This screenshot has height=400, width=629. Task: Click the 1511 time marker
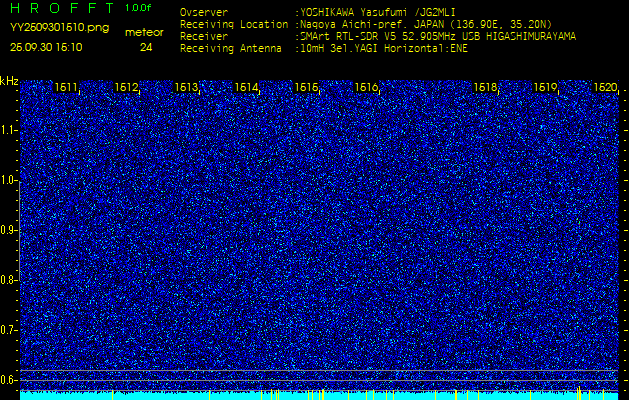point(67,88)
